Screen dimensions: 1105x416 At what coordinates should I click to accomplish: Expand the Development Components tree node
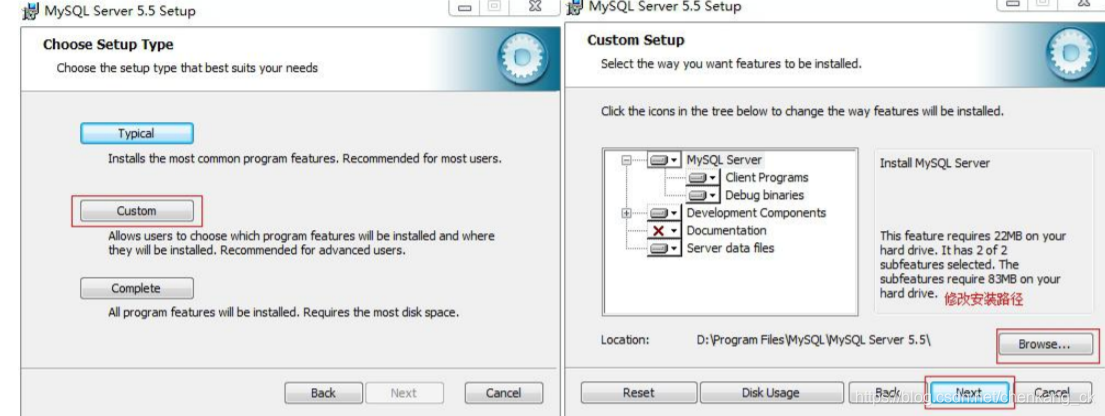click(626, 213)
